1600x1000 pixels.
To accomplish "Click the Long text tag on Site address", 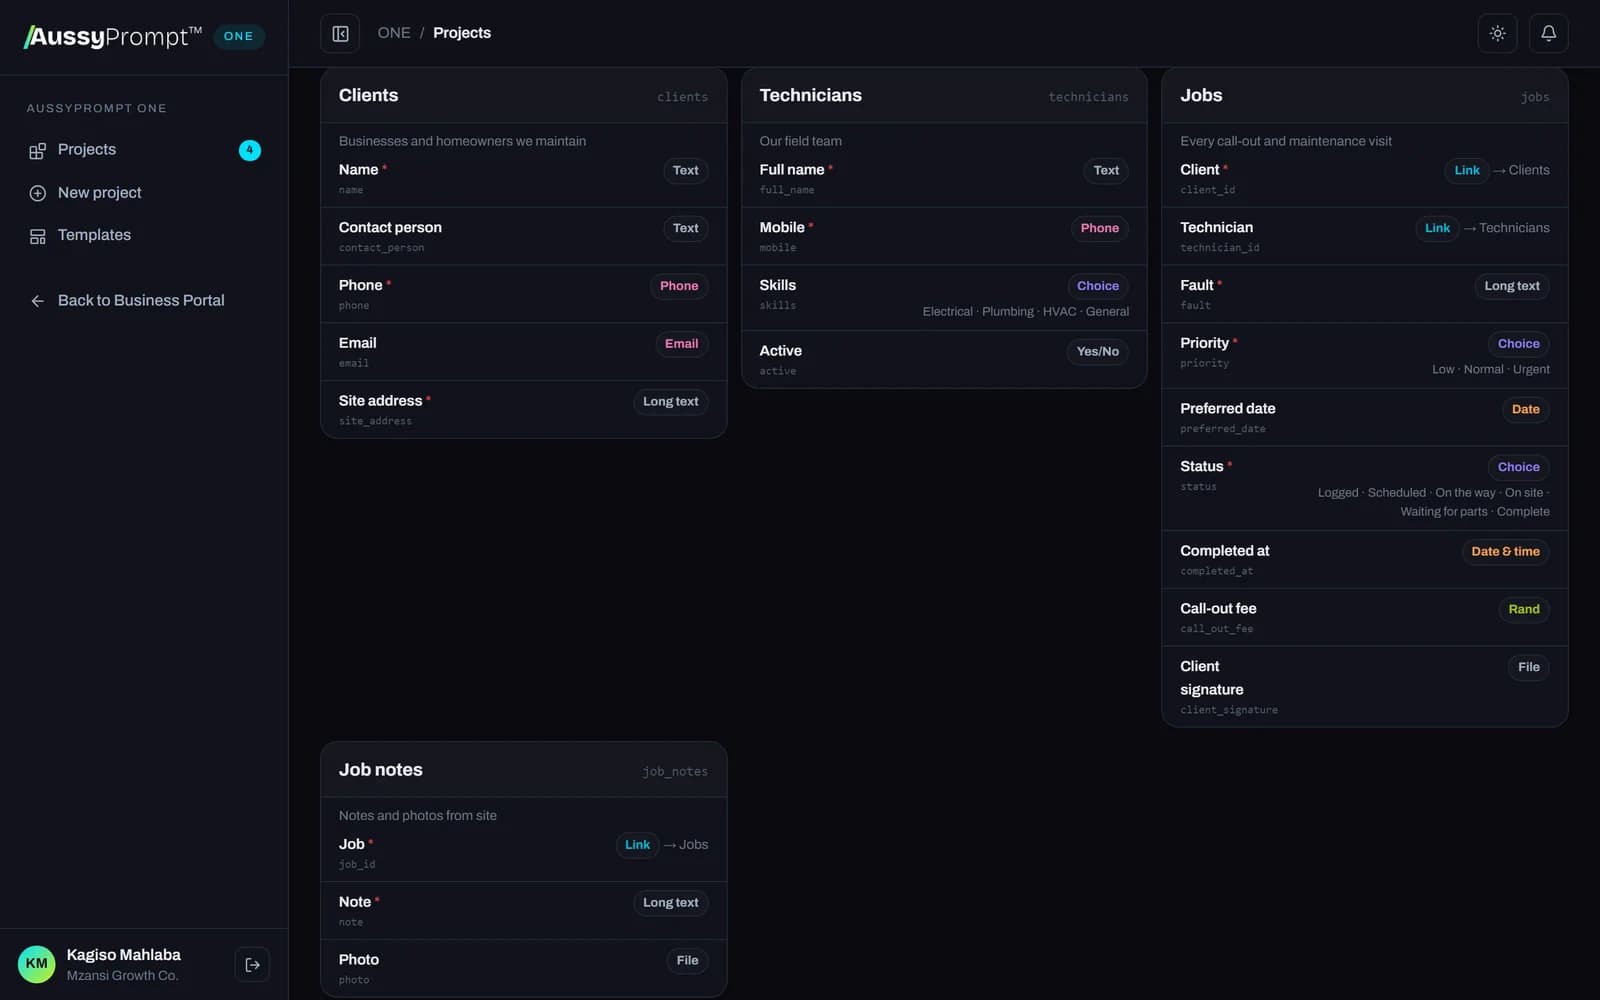I will click(x=670, y=402).
